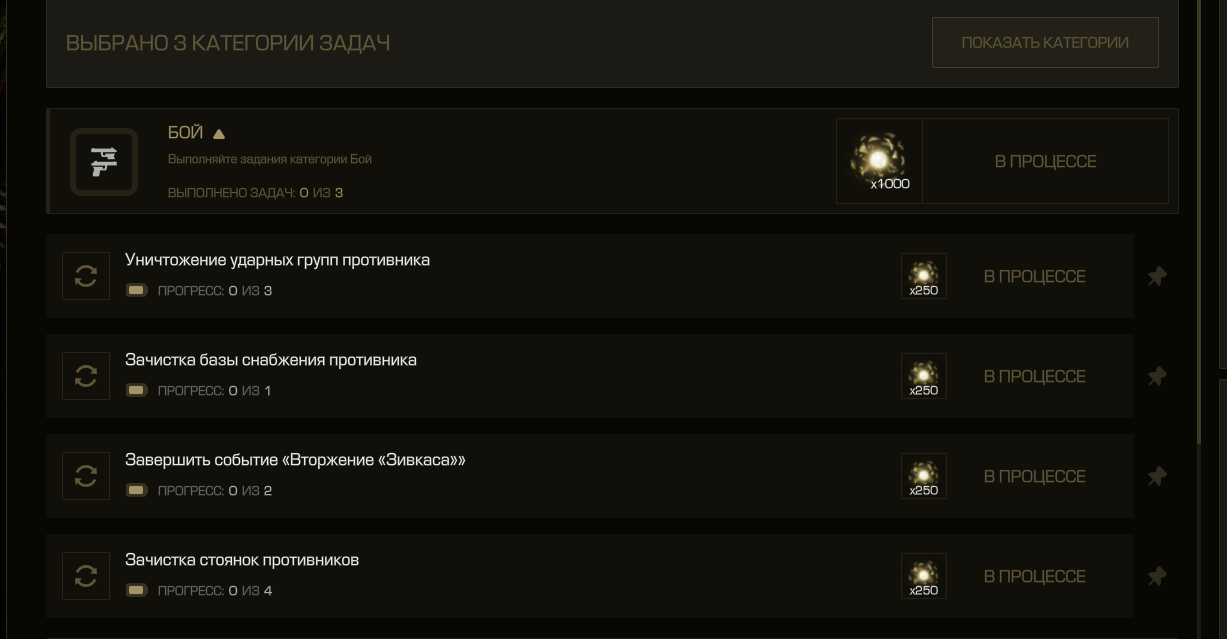Click В ПРОЦЕССЕ for 'Зачистка базы снабжения противника'
Viewport: 1227px width, 639px height.
tap(1034, 376)
